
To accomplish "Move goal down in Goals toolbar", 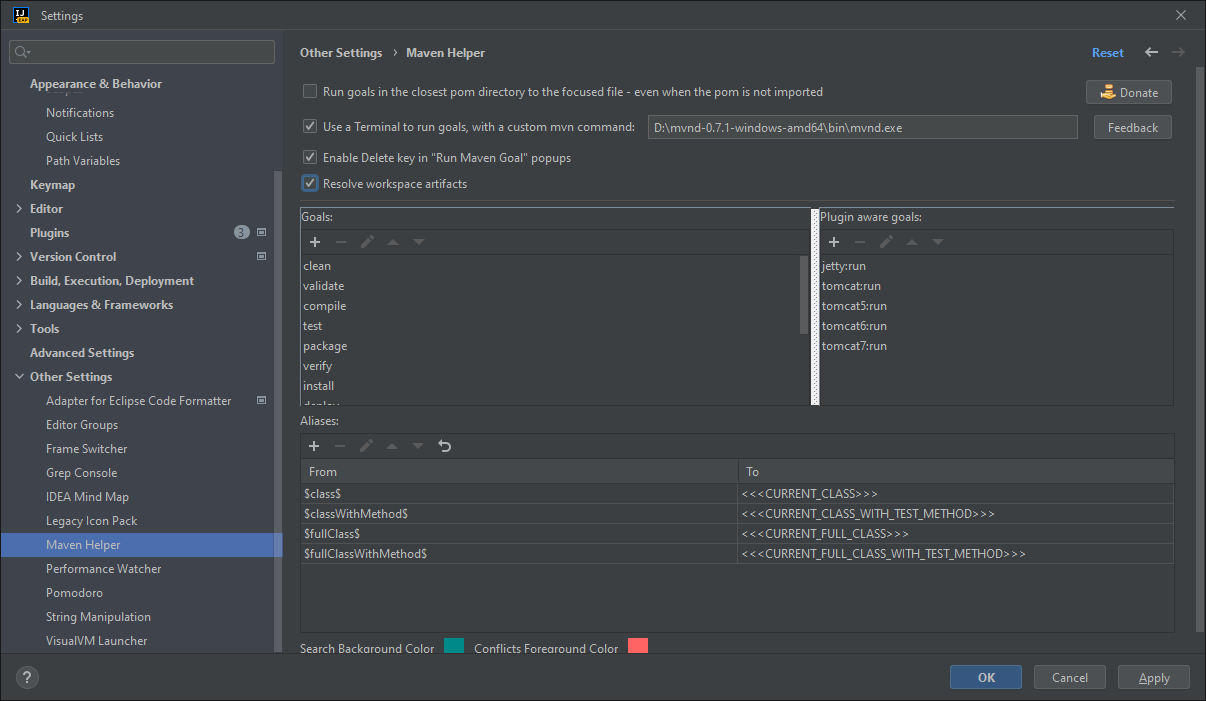I will (x=419, y=242).
